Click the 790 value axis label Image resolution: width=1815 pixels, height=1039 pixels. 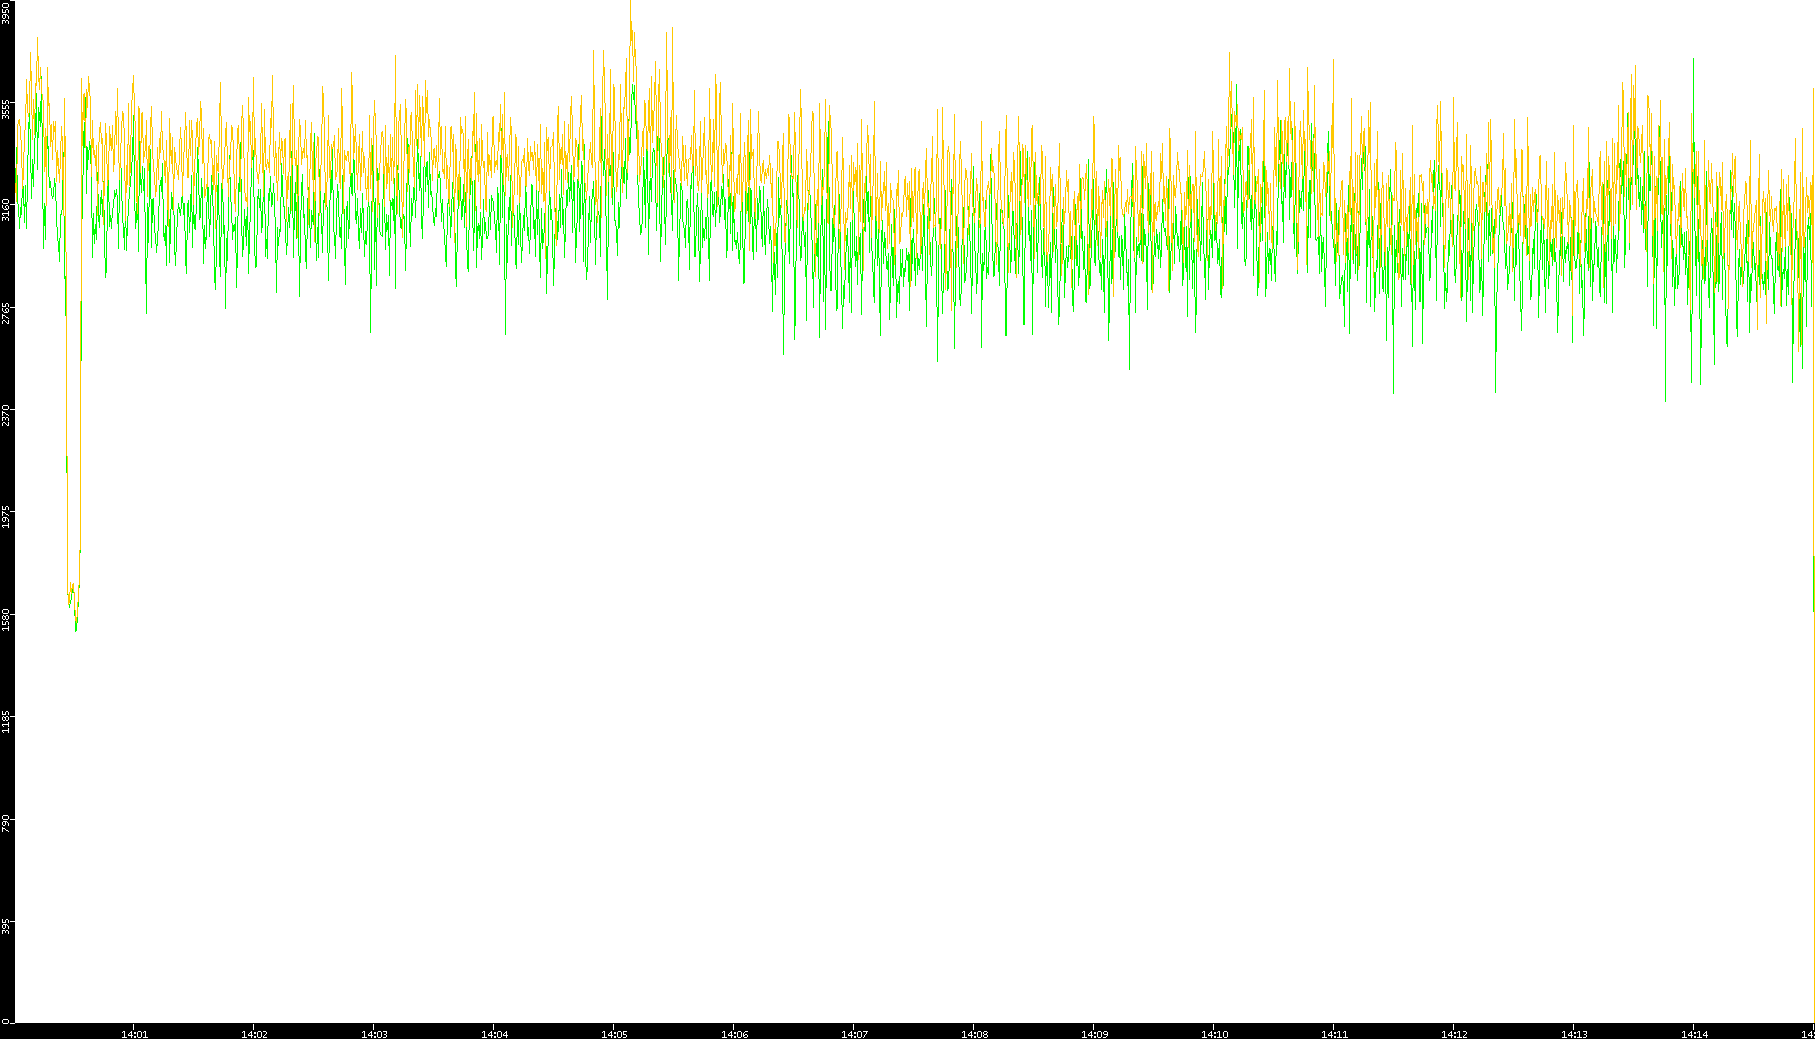tap(6, 823)
